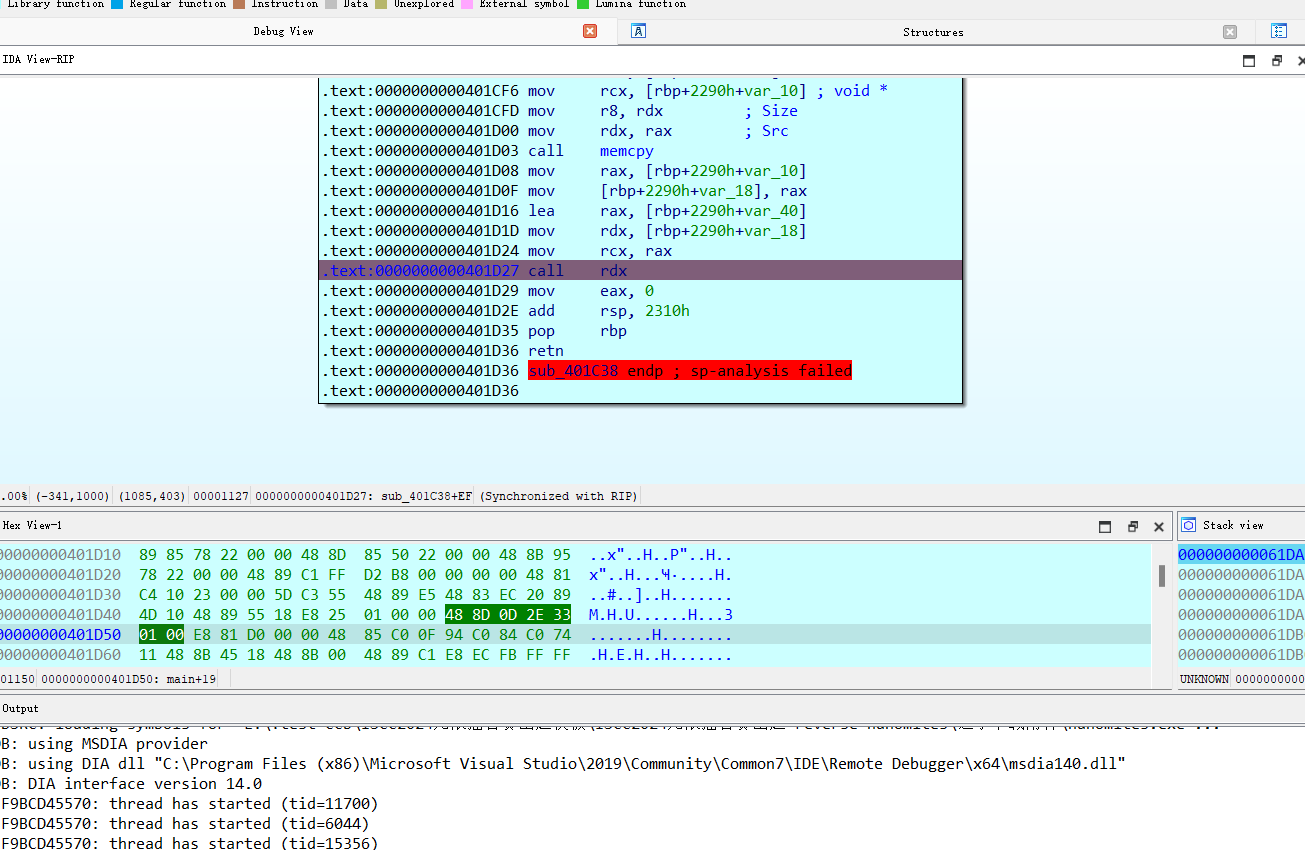Switch to the Debug View tab
The image size is (1305, 850).
pos(283,32)
